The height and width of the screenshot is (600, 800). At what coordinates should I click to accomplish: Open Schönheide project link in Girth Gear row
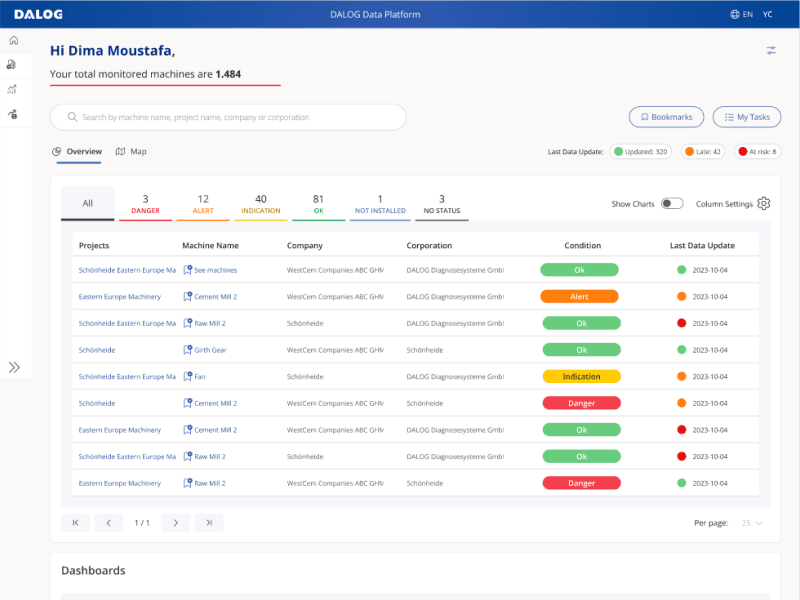coord(97,350)
